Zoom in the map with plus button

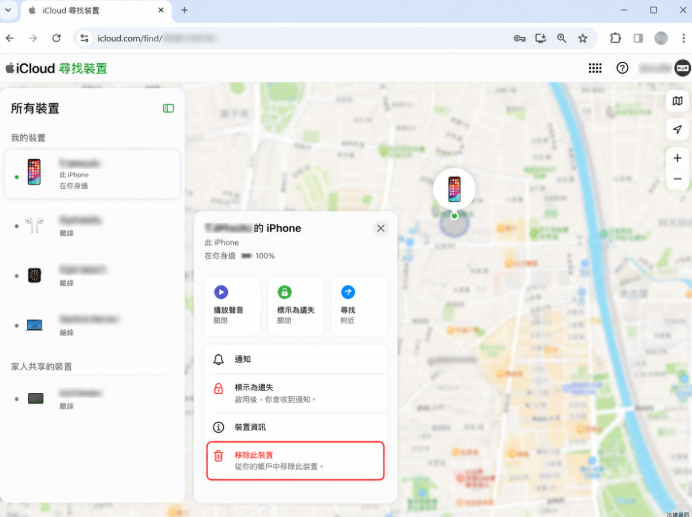pyautogui.click(x=677, y=158)
